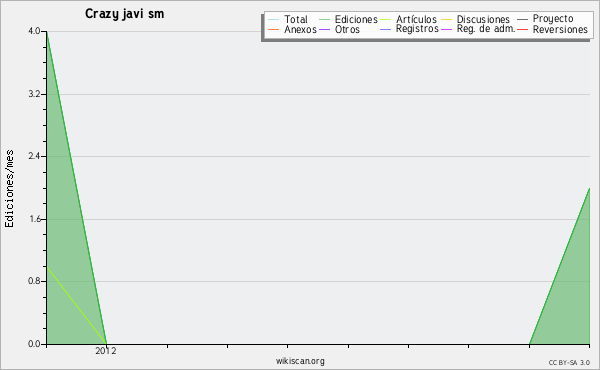Click the y-axis value 4.0
The height and width of the screenshot is (370, 600).
34,31
